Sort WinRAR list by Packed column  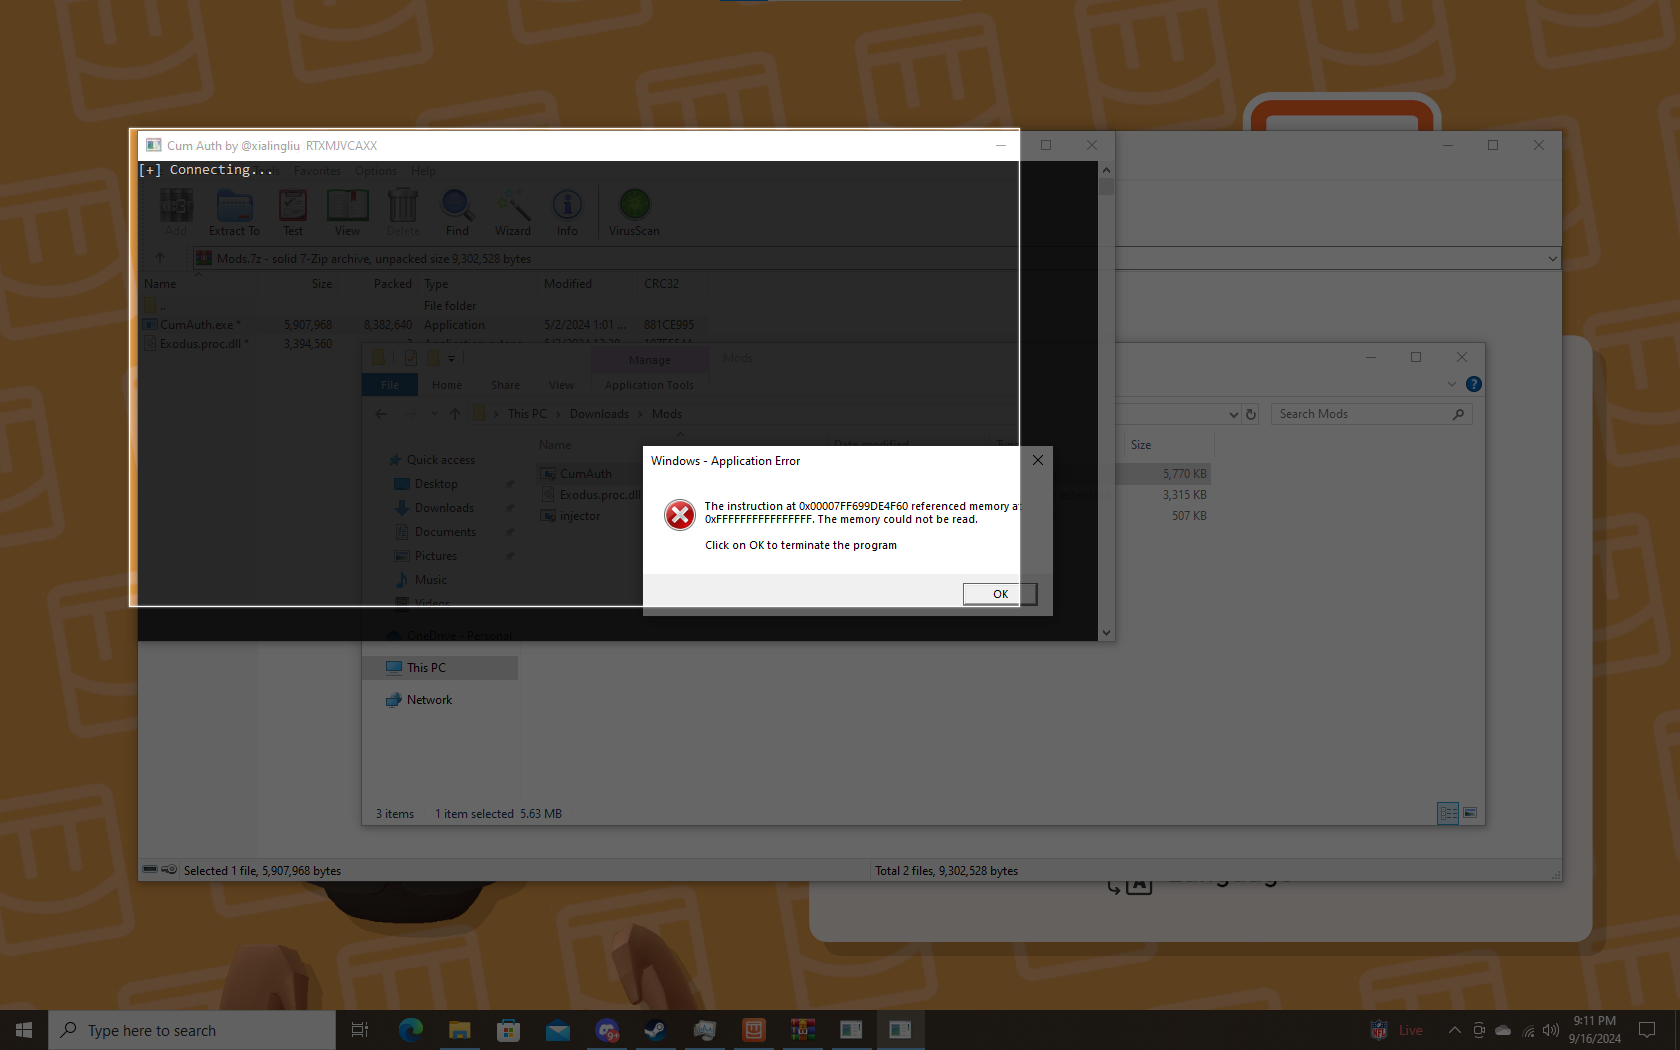(392, 284)
